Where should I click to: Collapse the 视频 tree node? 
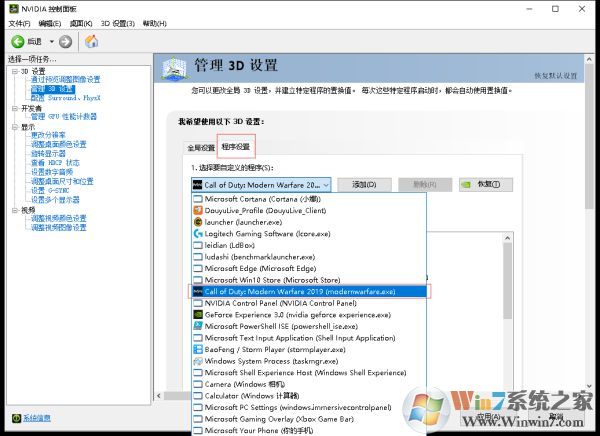(15, 210)
